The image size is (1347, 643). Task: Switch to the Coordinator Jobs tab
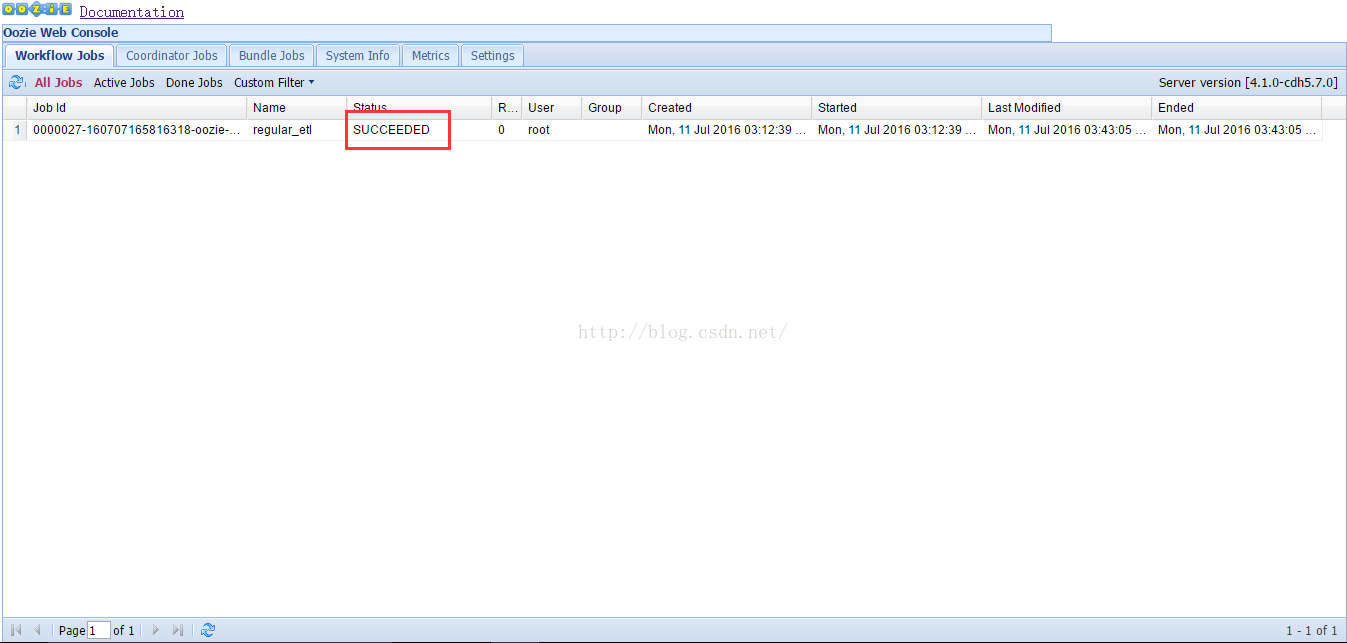(x=172, y=56)
